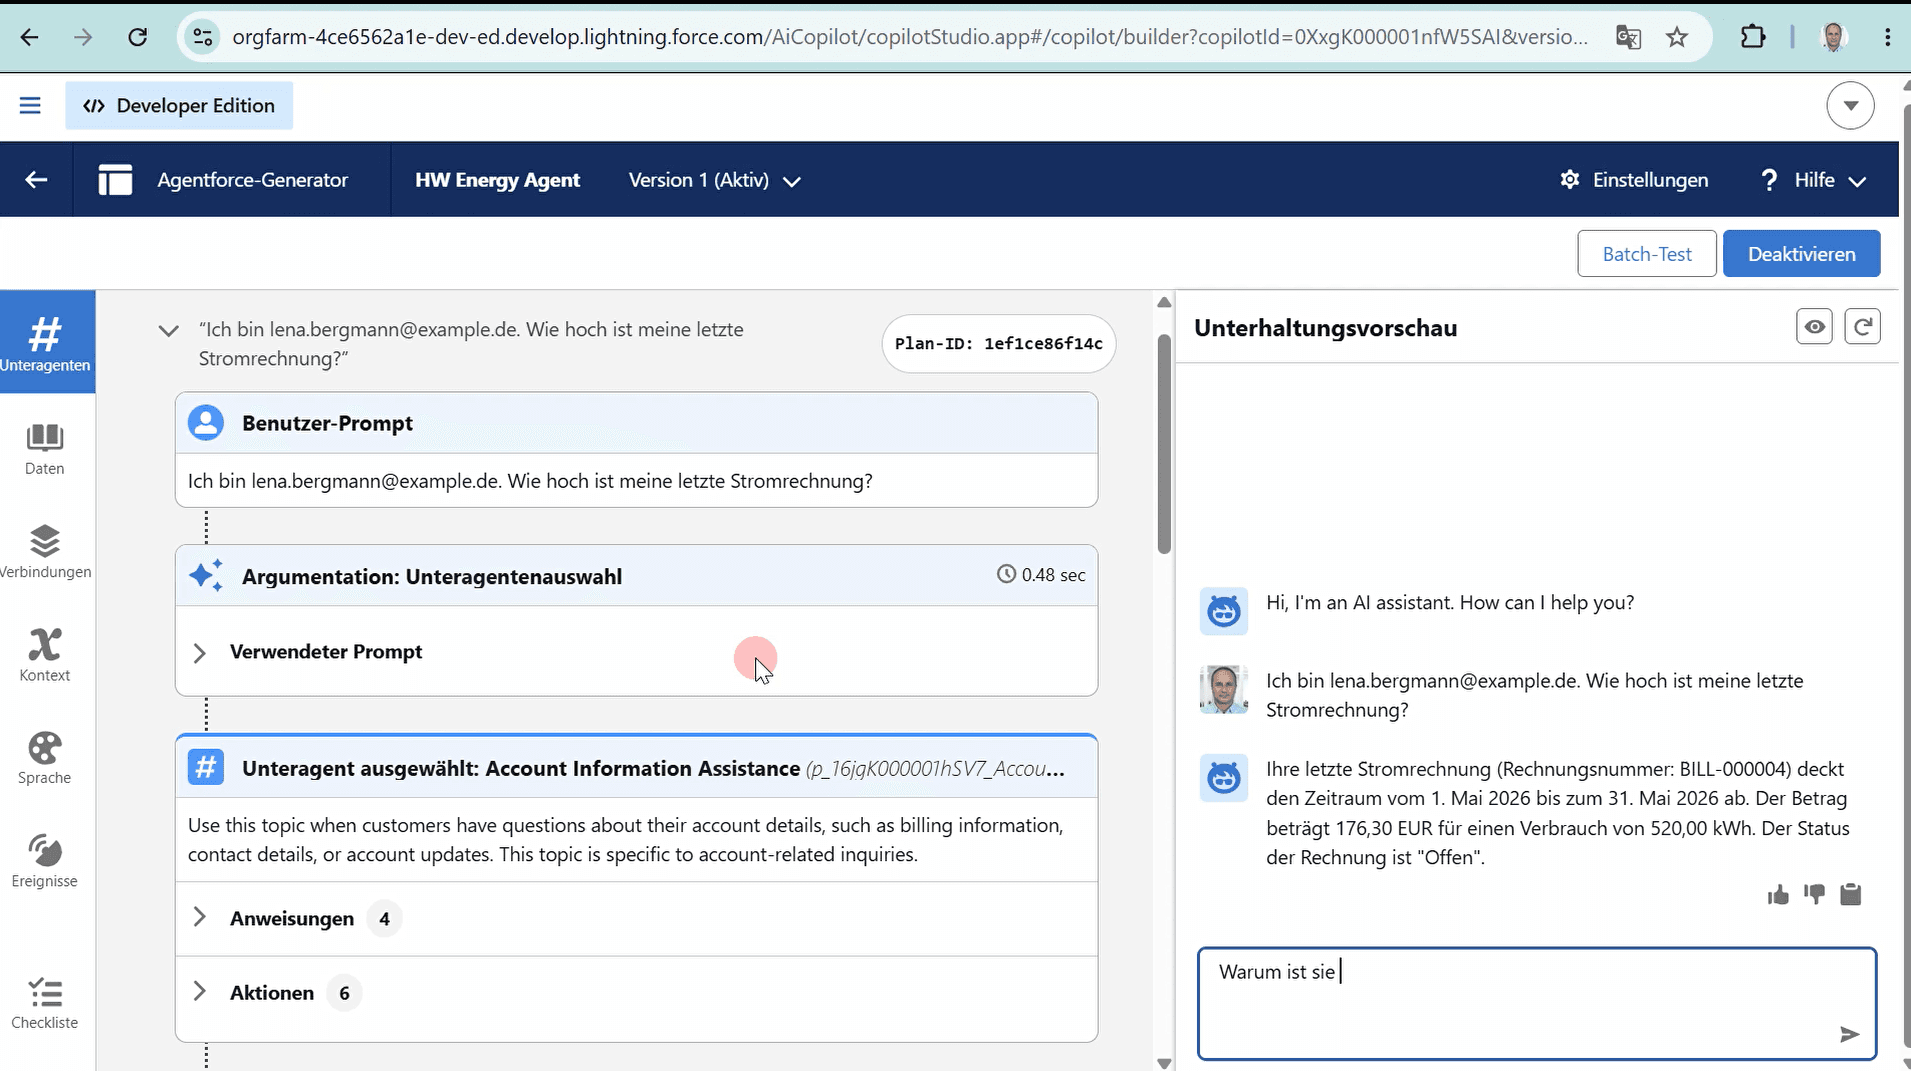This screenshot has width=1911, height=1071.
Task: Bookmark this page with the star
Action: pos(1677,37)
